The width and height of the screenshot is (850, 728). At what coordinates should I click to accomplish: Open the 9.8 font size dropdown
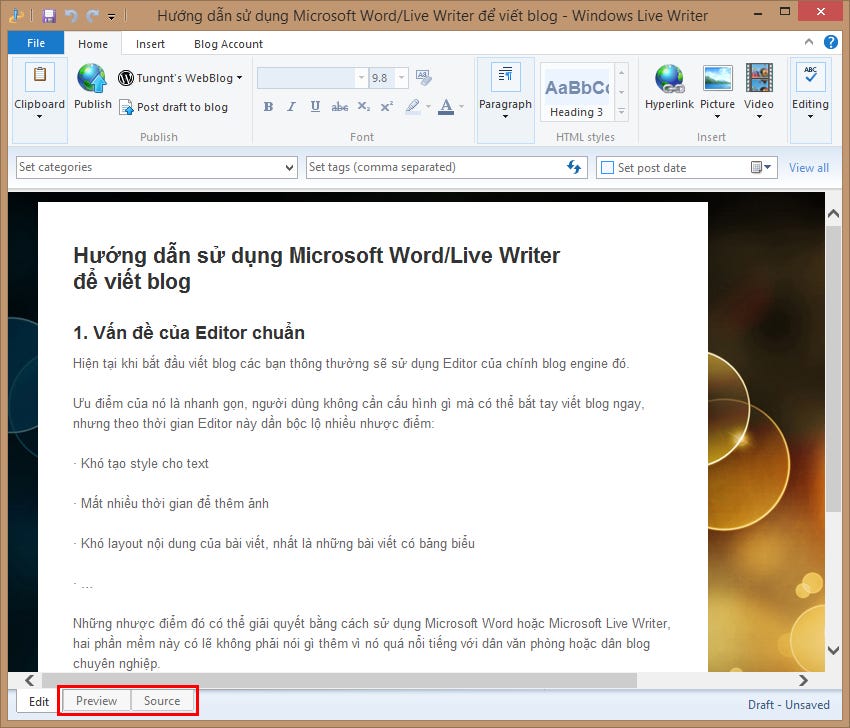[402, 78]
